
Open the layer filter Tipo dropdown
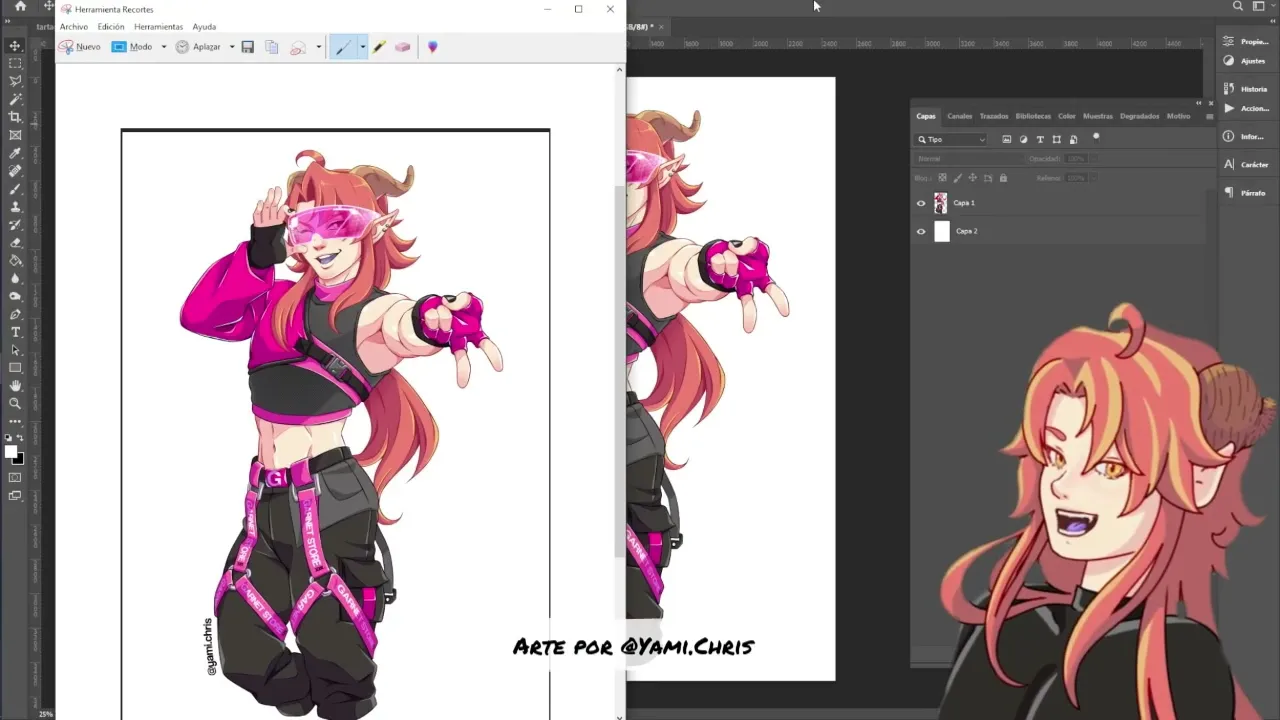[952, 140]
